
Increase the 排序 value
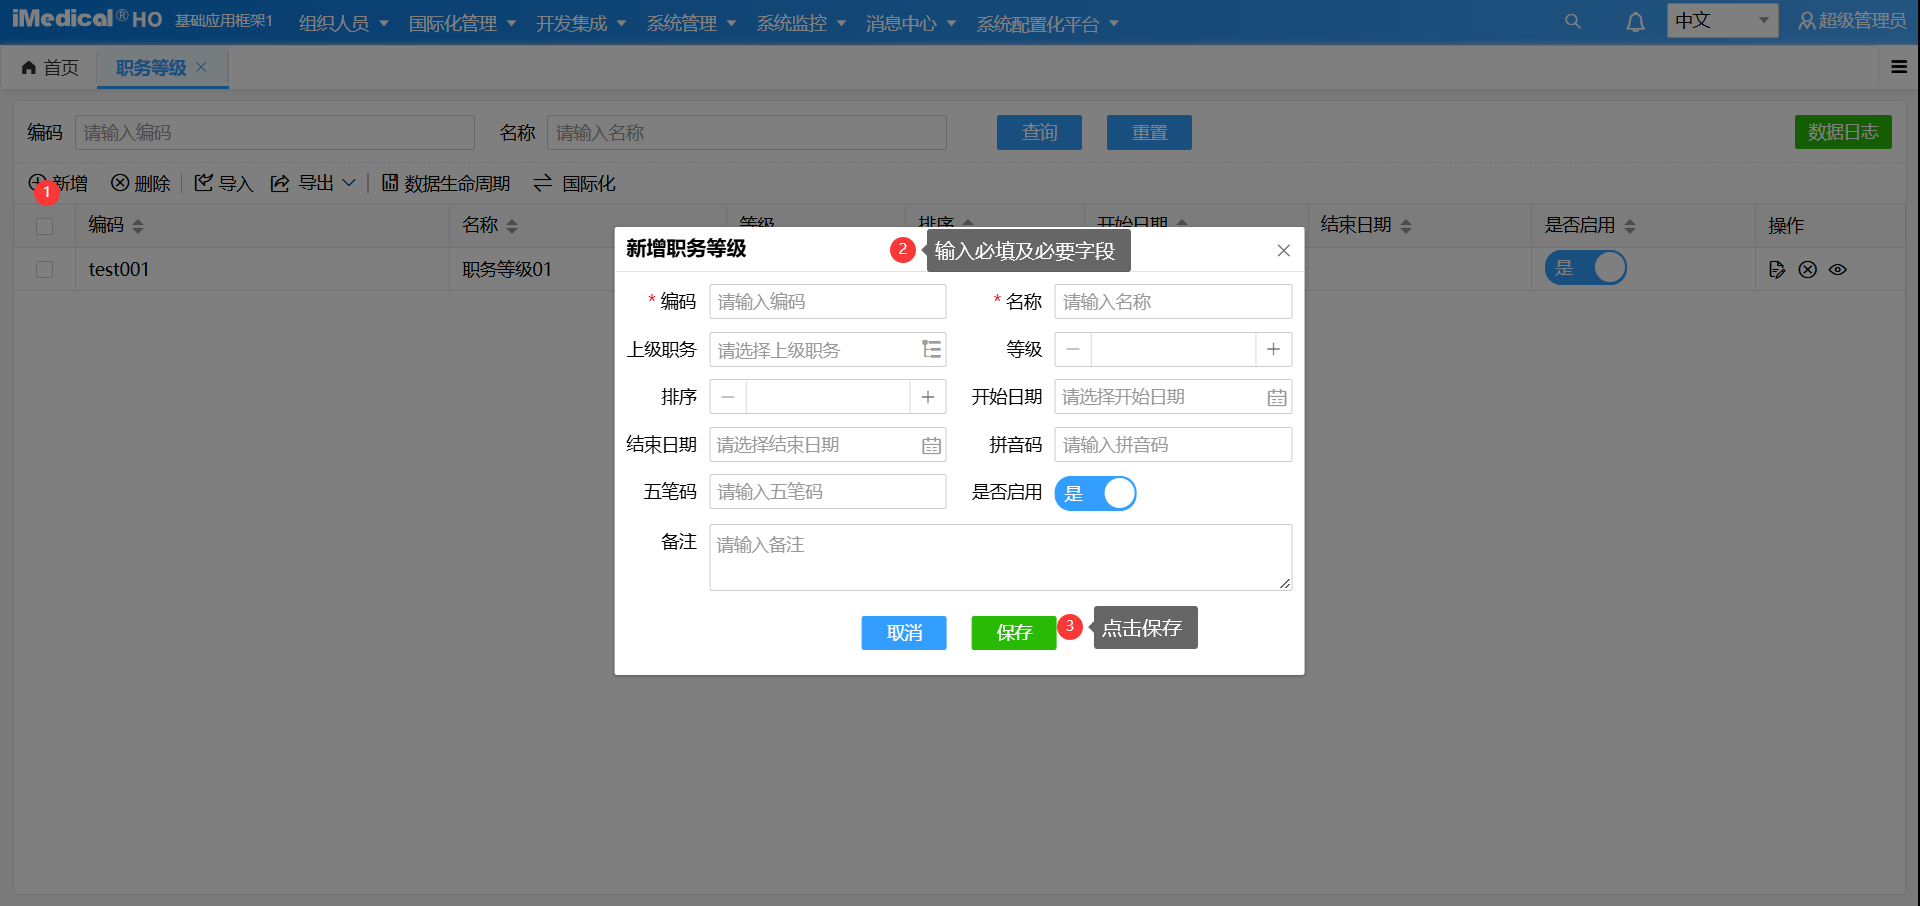(x=928, y=397)
